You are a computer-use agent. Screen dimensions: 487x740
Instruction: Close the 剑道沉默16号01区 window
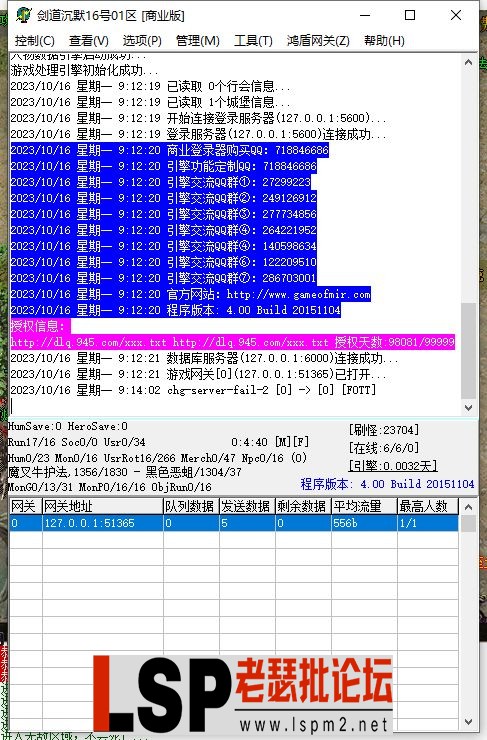tap(455, 15)
